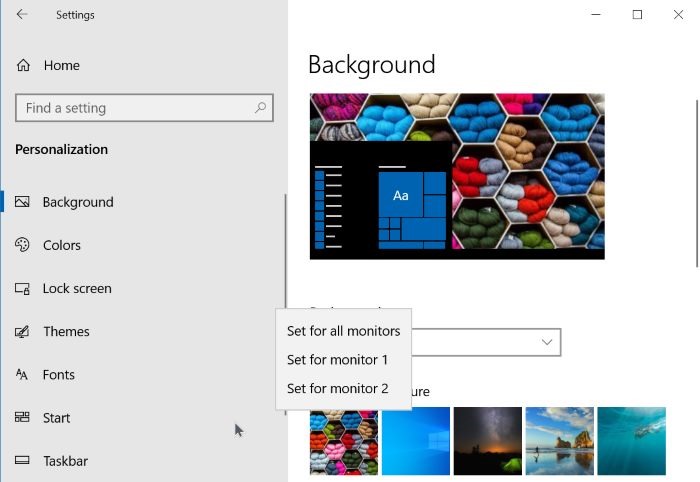Image resolution: width=700 pixels, height=482 pixels.
Task: Choose the underwater swimmer wallpaper thumbnail
Action: point(631,440)
